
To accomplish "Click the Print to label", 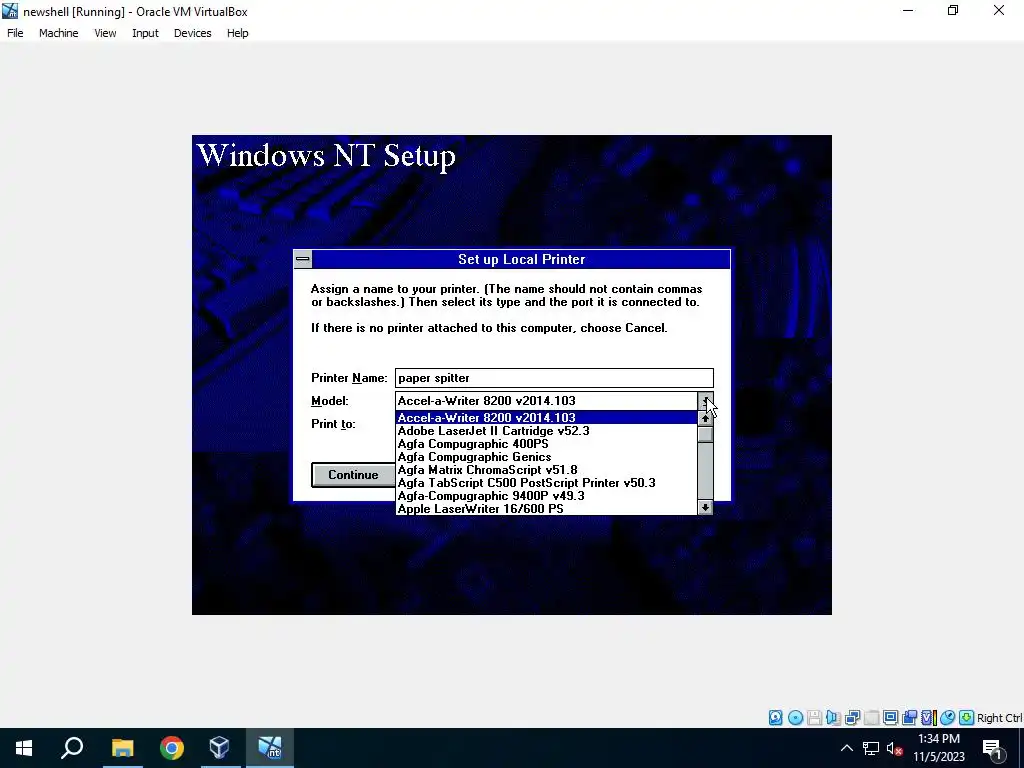I will pos(333,424).
